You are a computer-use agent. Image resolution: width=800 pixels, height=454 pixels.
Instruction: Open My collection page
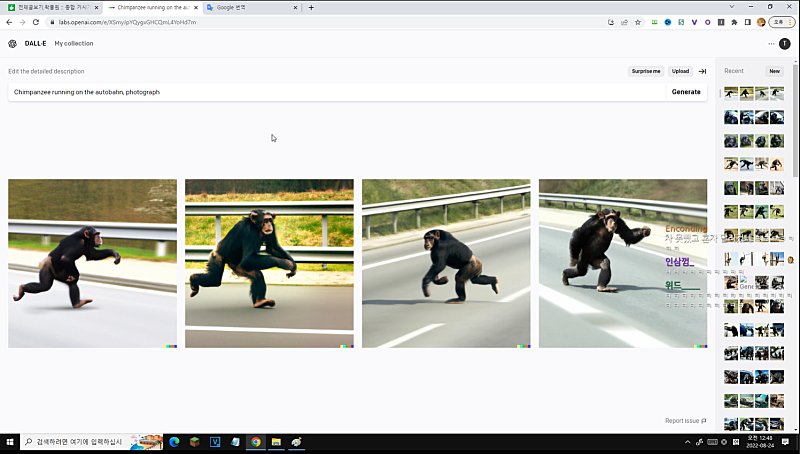[74, 44]
